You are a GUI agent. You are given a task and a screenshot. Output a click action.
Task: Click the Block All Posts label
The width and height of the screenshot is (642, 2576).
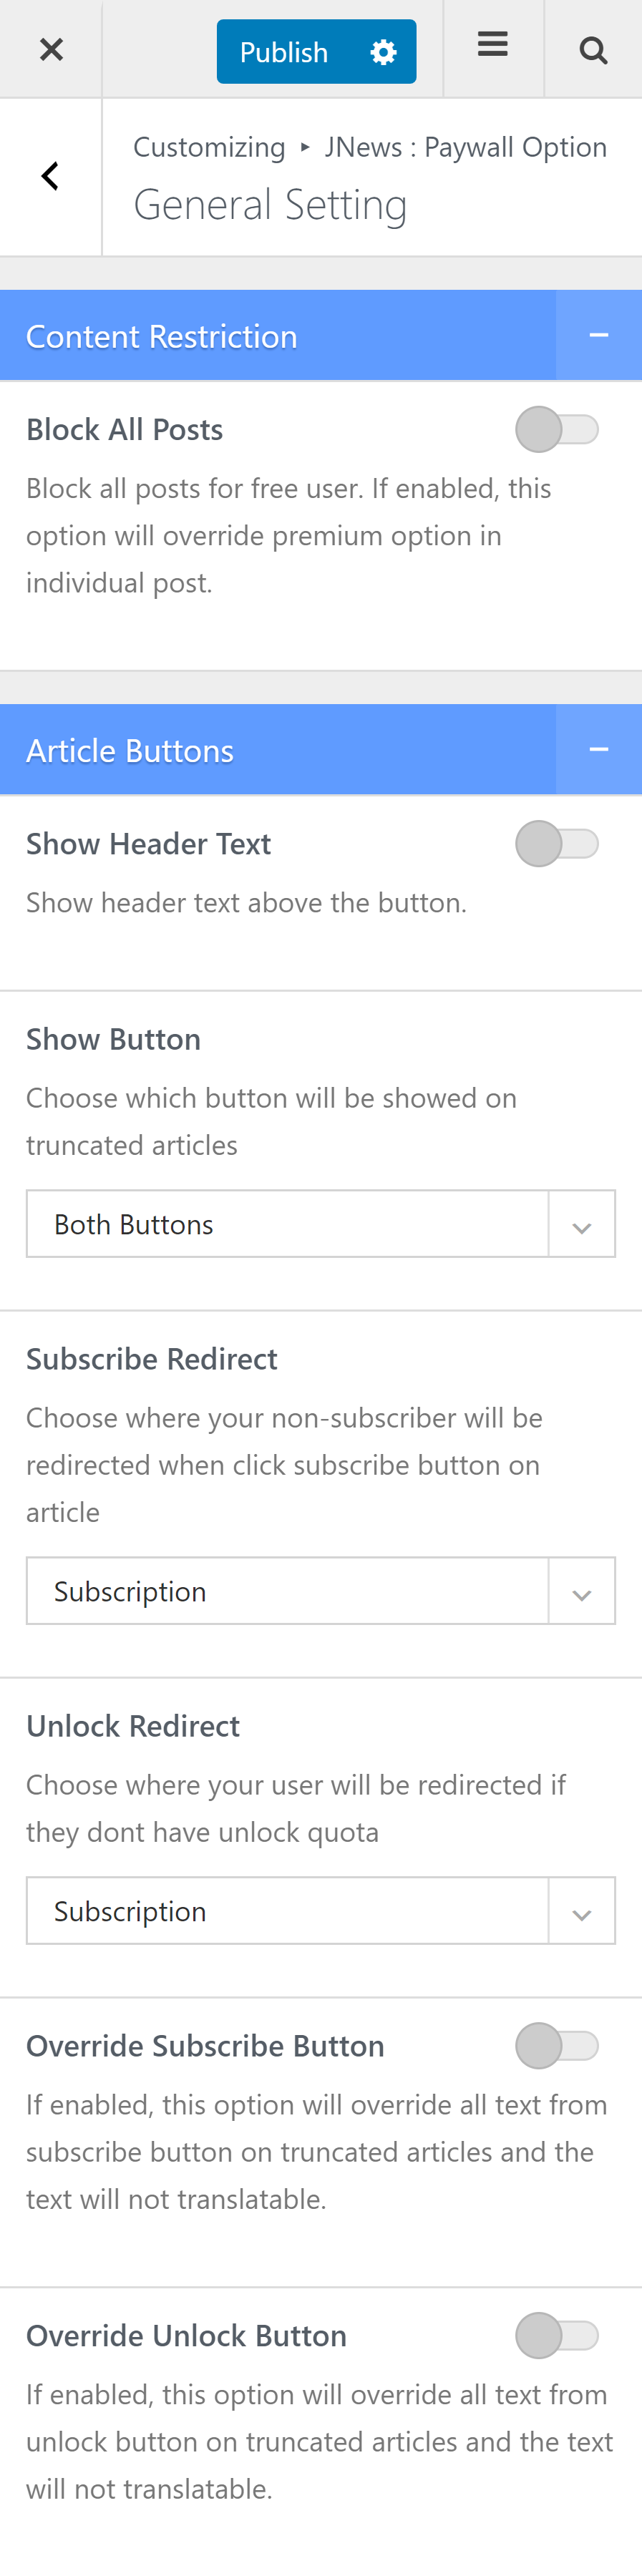[x=125, y=430]
